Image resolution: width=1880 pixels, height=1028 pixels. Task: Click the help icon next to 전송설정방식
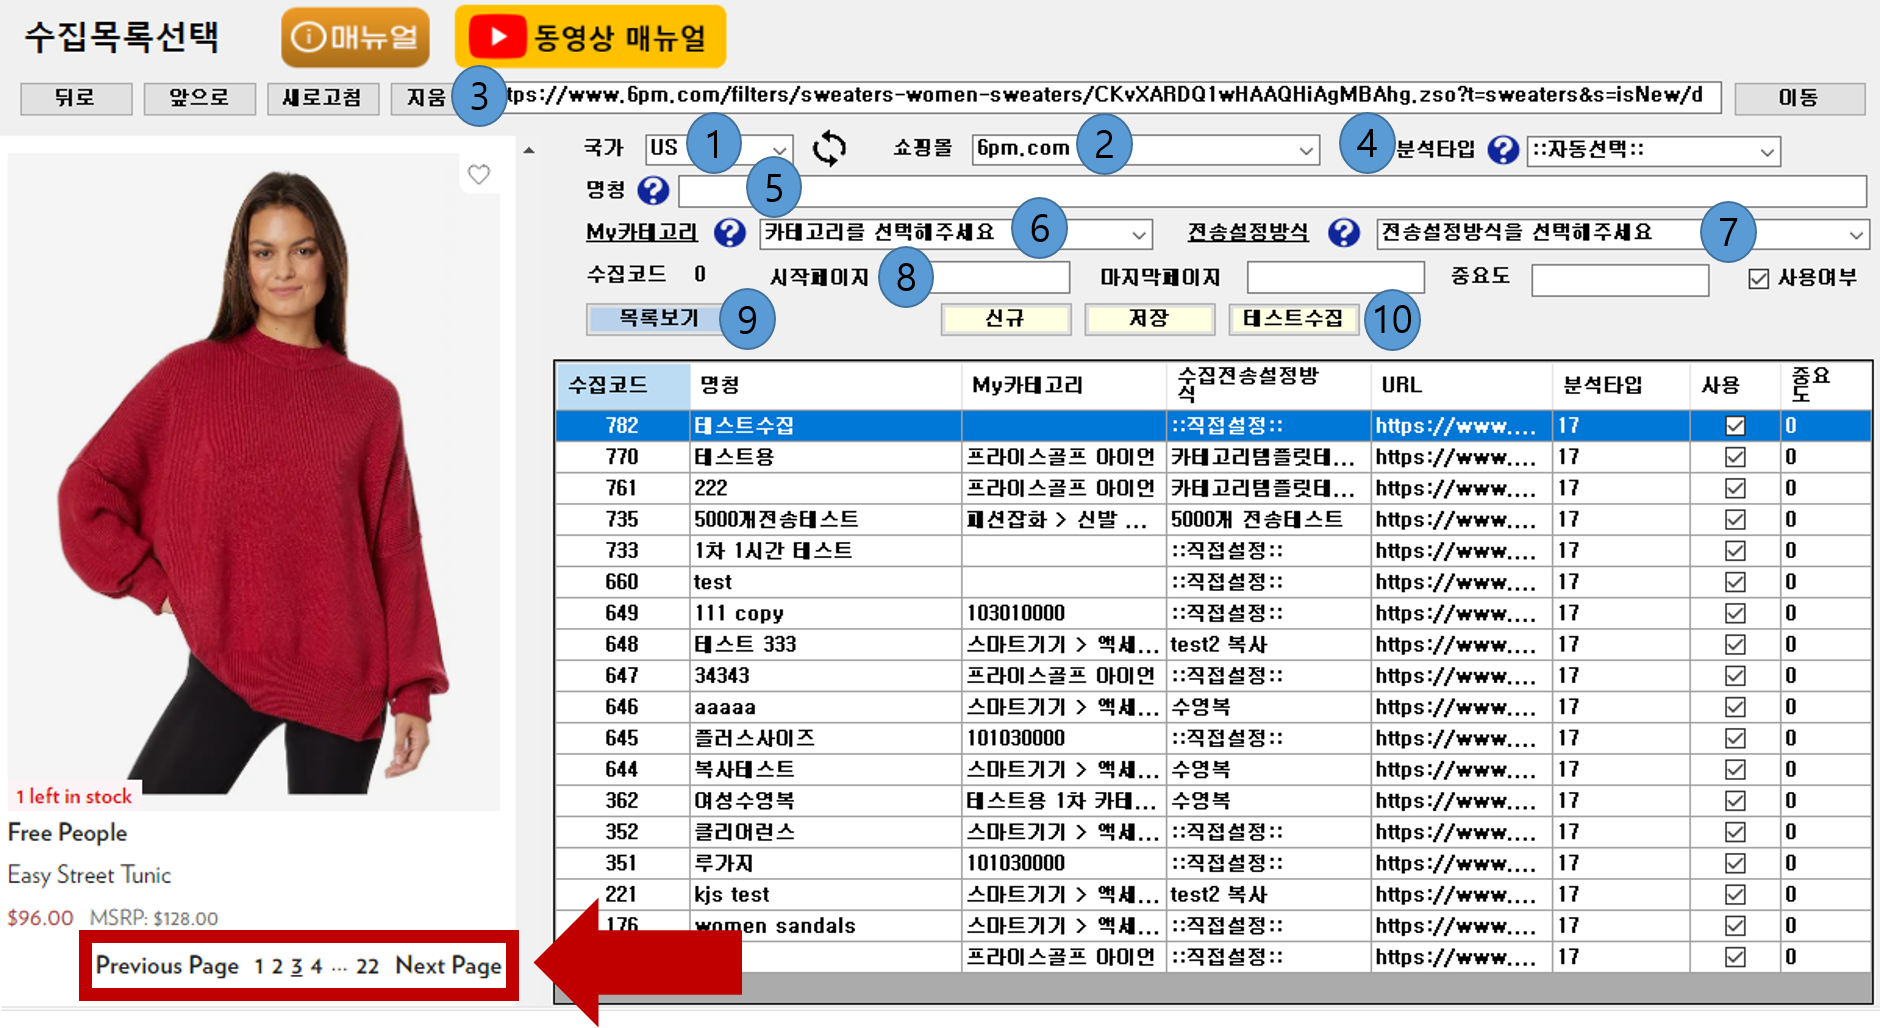coord(1343,233)
